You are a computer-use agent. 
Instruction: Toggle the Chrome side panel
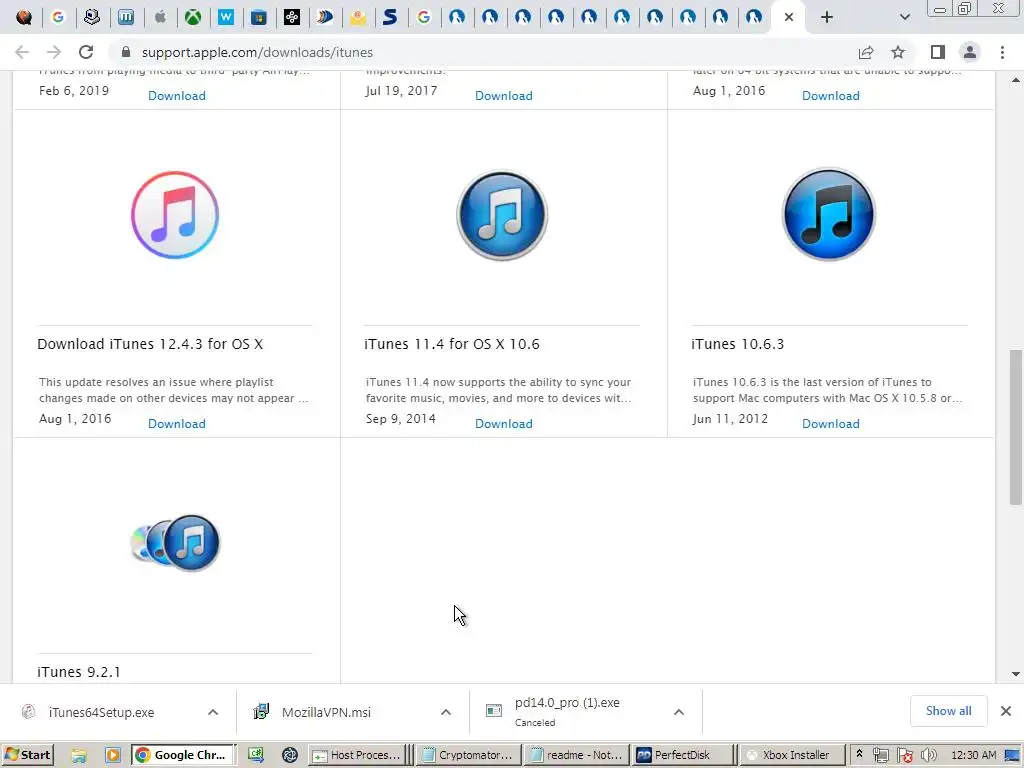(x=938, y=52)
